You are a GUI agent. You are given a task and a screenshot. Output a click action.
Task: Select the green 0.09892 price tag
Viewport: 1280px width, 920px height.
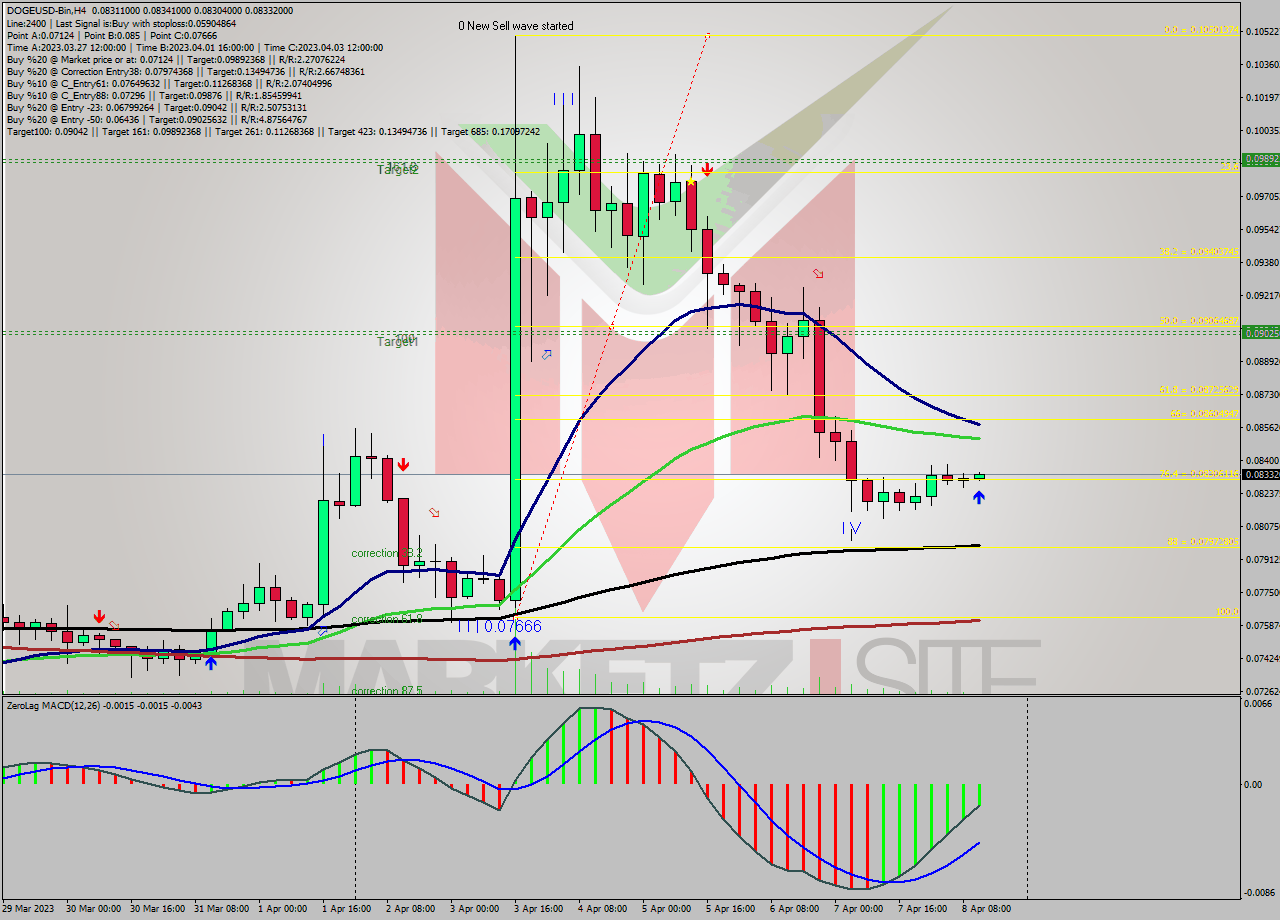click(x=1260, y=159)
